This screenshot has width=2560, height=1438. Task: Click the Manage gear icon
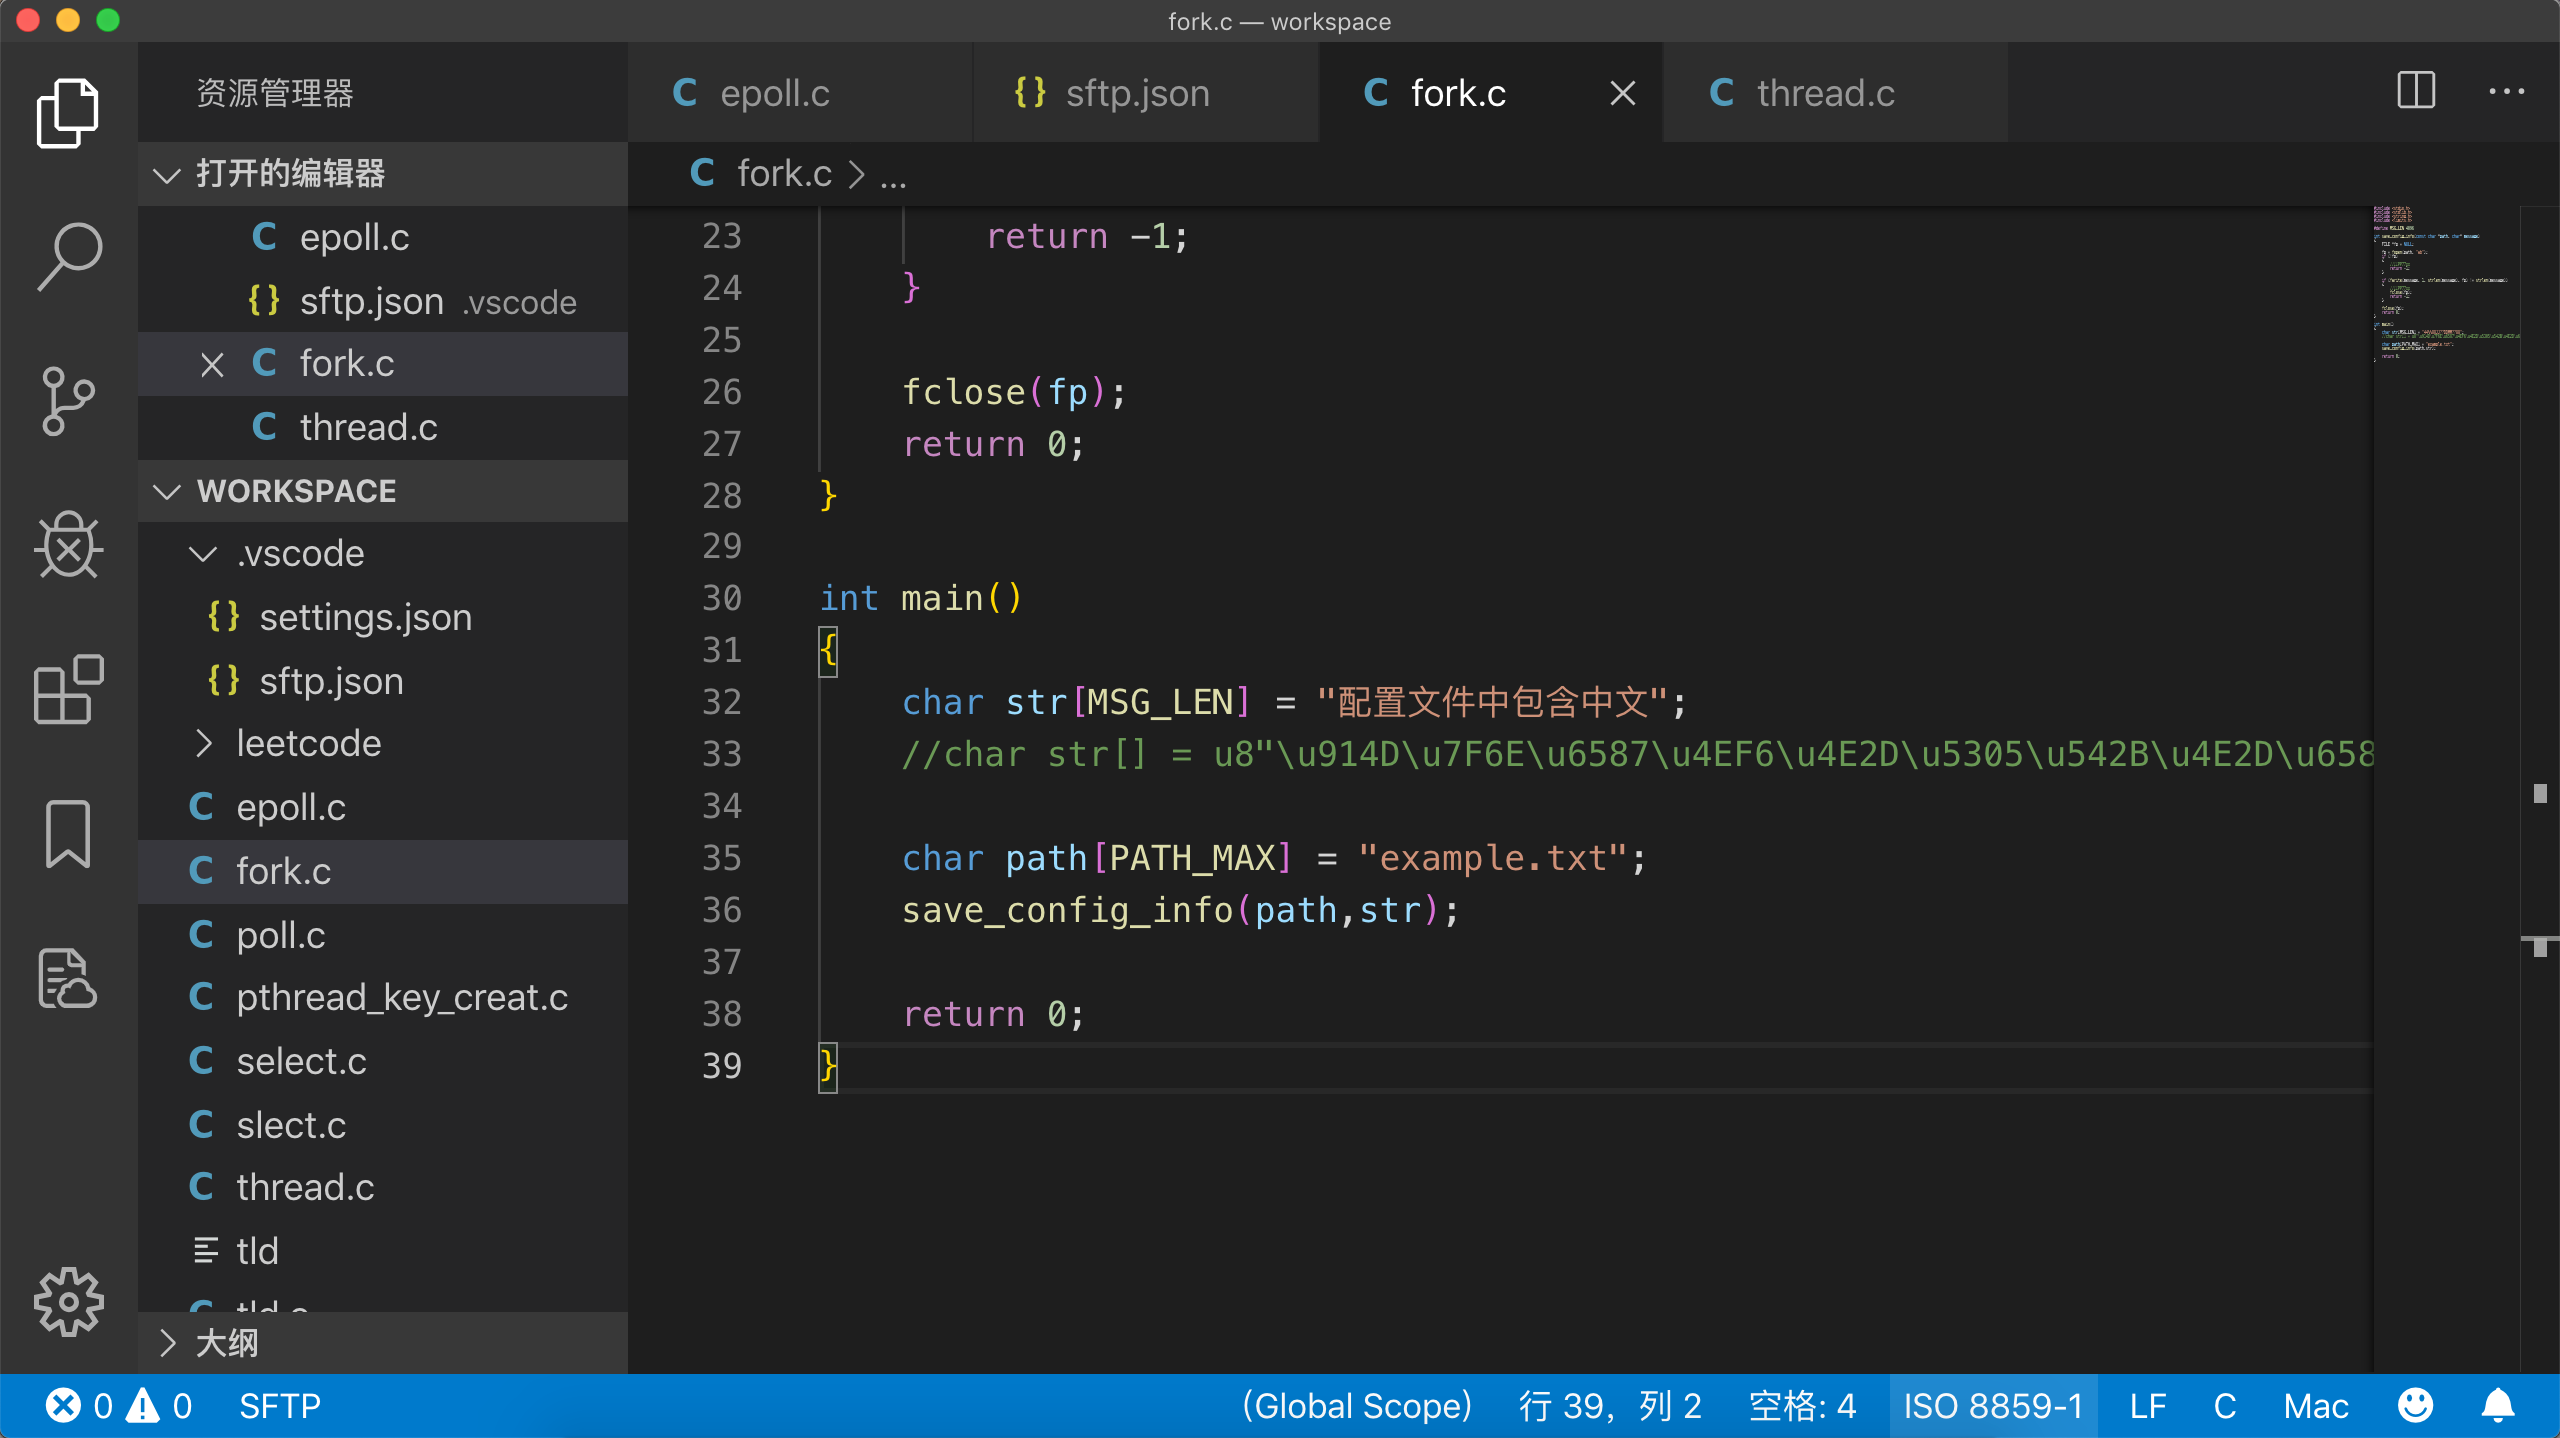pyautogui.click(x=68, y=1301)
